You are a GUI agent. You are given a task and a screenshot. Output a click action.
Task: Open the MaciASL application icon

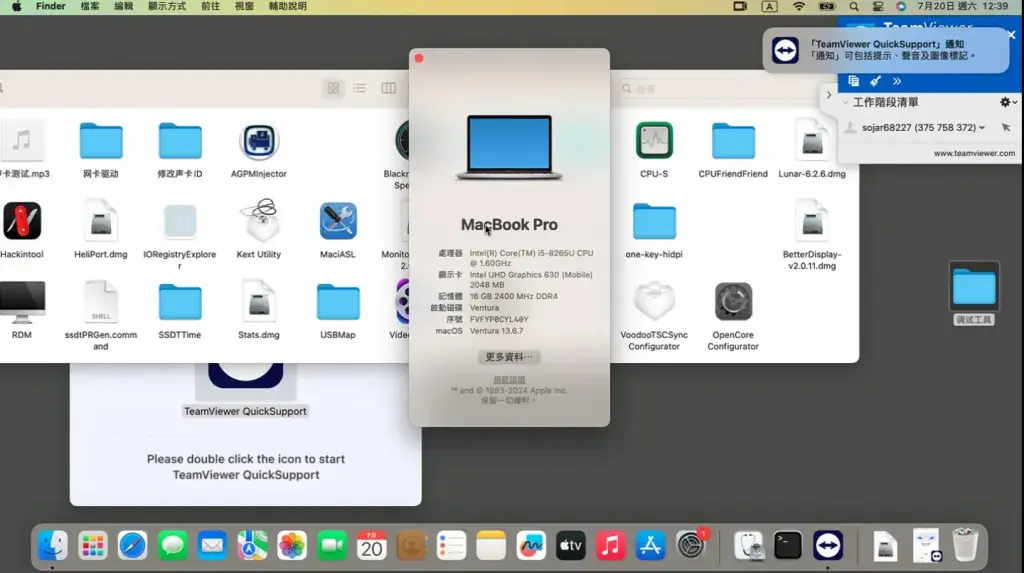[x=338, y=221]
